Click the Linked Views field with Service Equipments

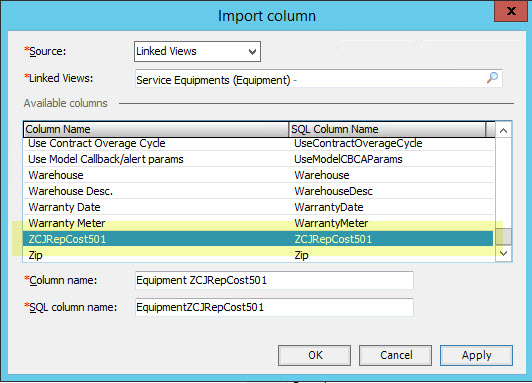[318, 79]
